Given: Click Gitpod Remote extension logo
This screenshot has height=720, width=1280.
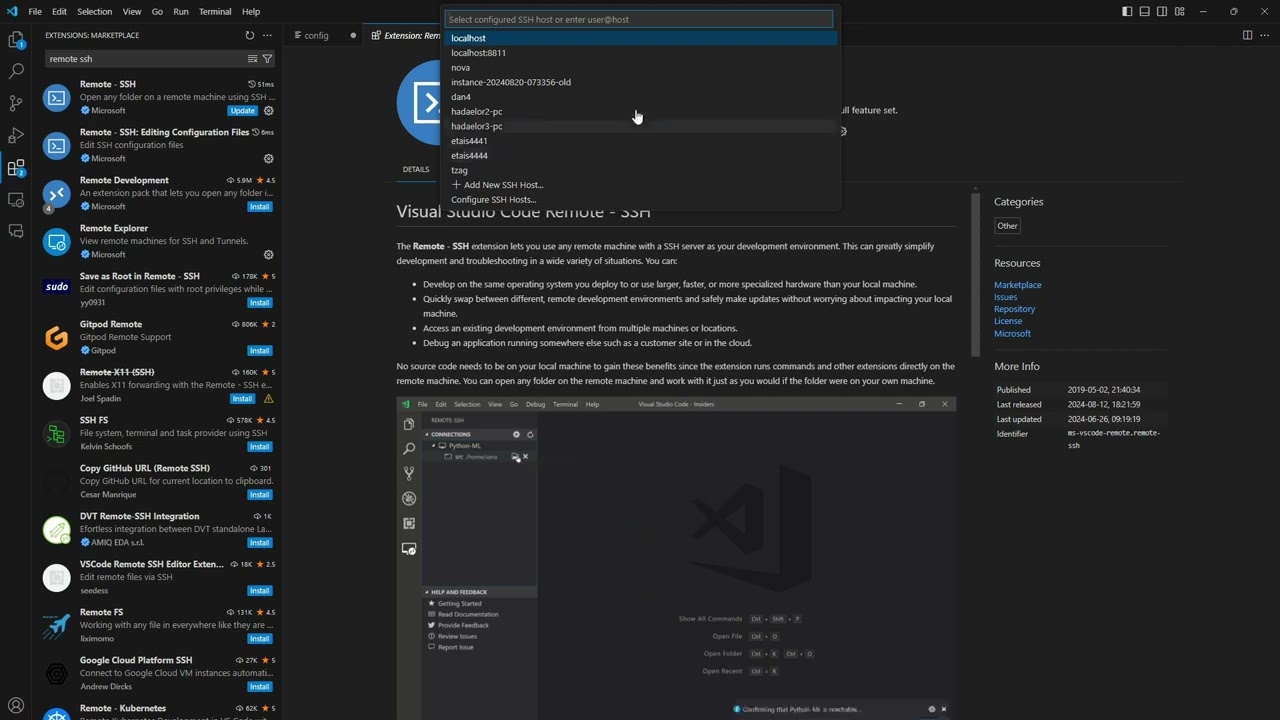Looking at the screenshot, I should pos(57,338).
